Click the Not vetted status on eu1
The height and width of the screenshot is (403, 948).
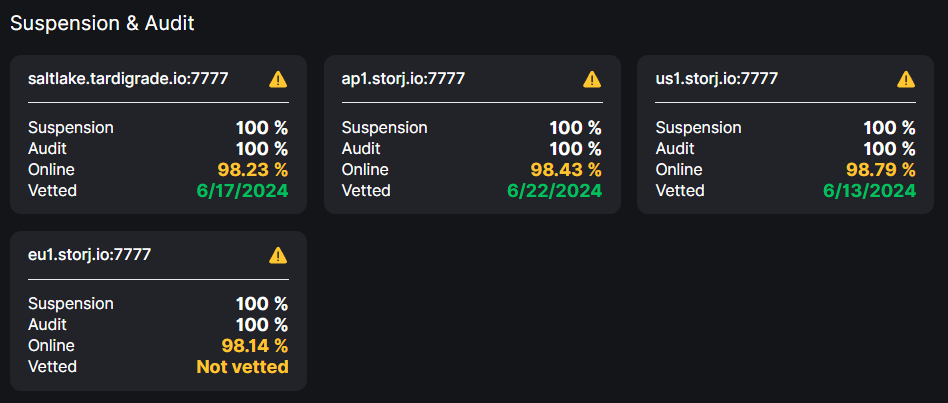pos(242,367)
